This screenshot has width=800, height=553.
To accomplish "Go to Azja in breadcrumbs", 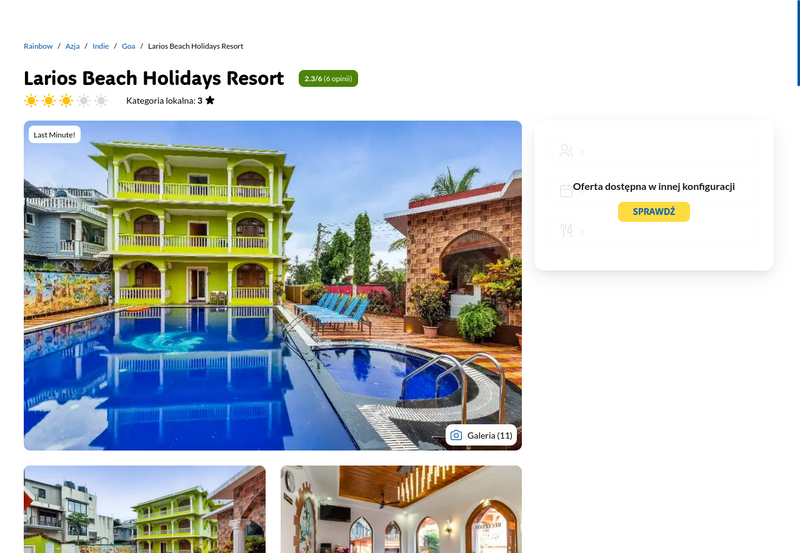I will (x=72, y=46).
